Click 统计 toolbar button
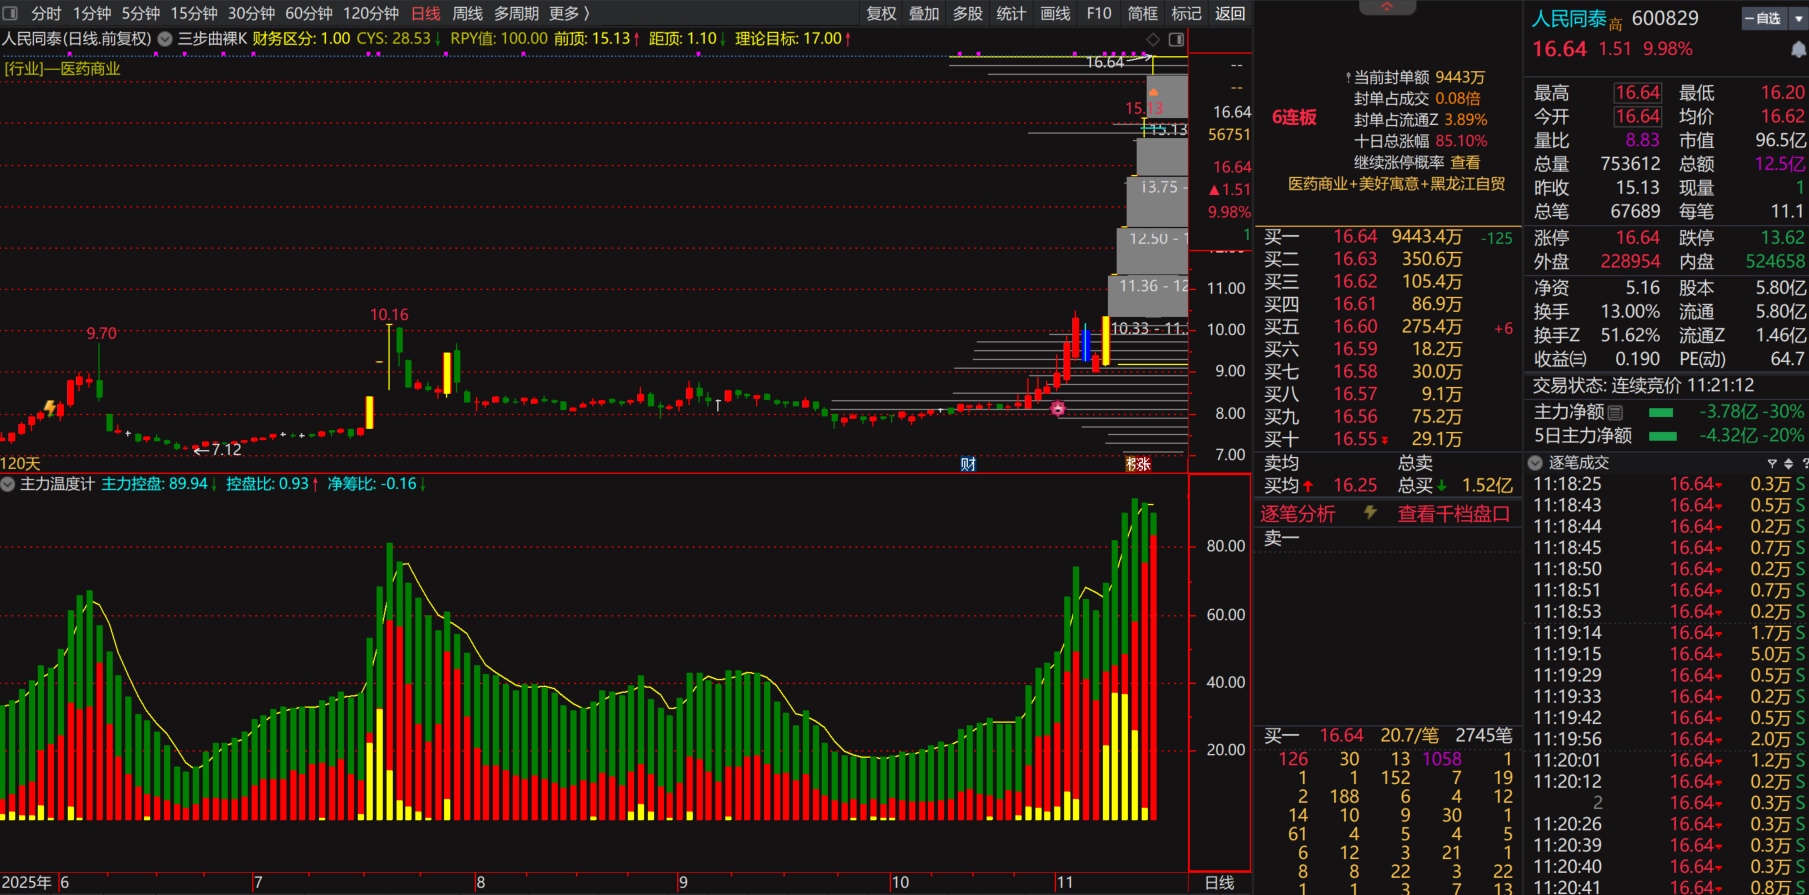The image size is (1809, 895). tap(1011, 13)
